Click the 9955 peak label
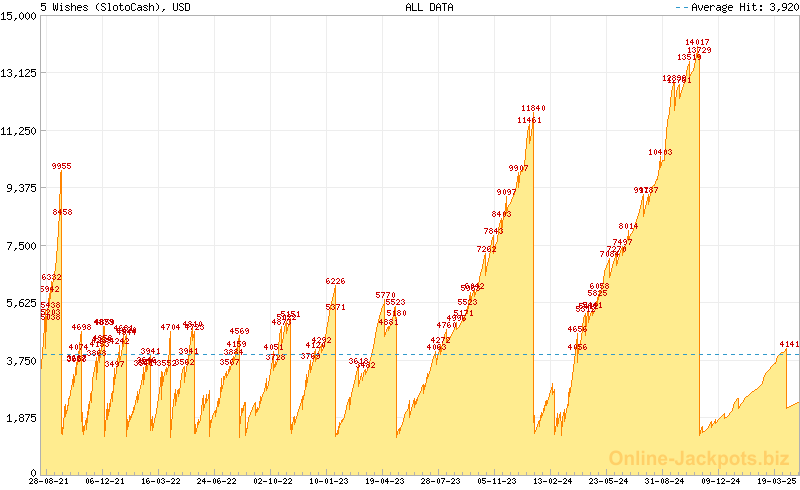 (61, 166)
